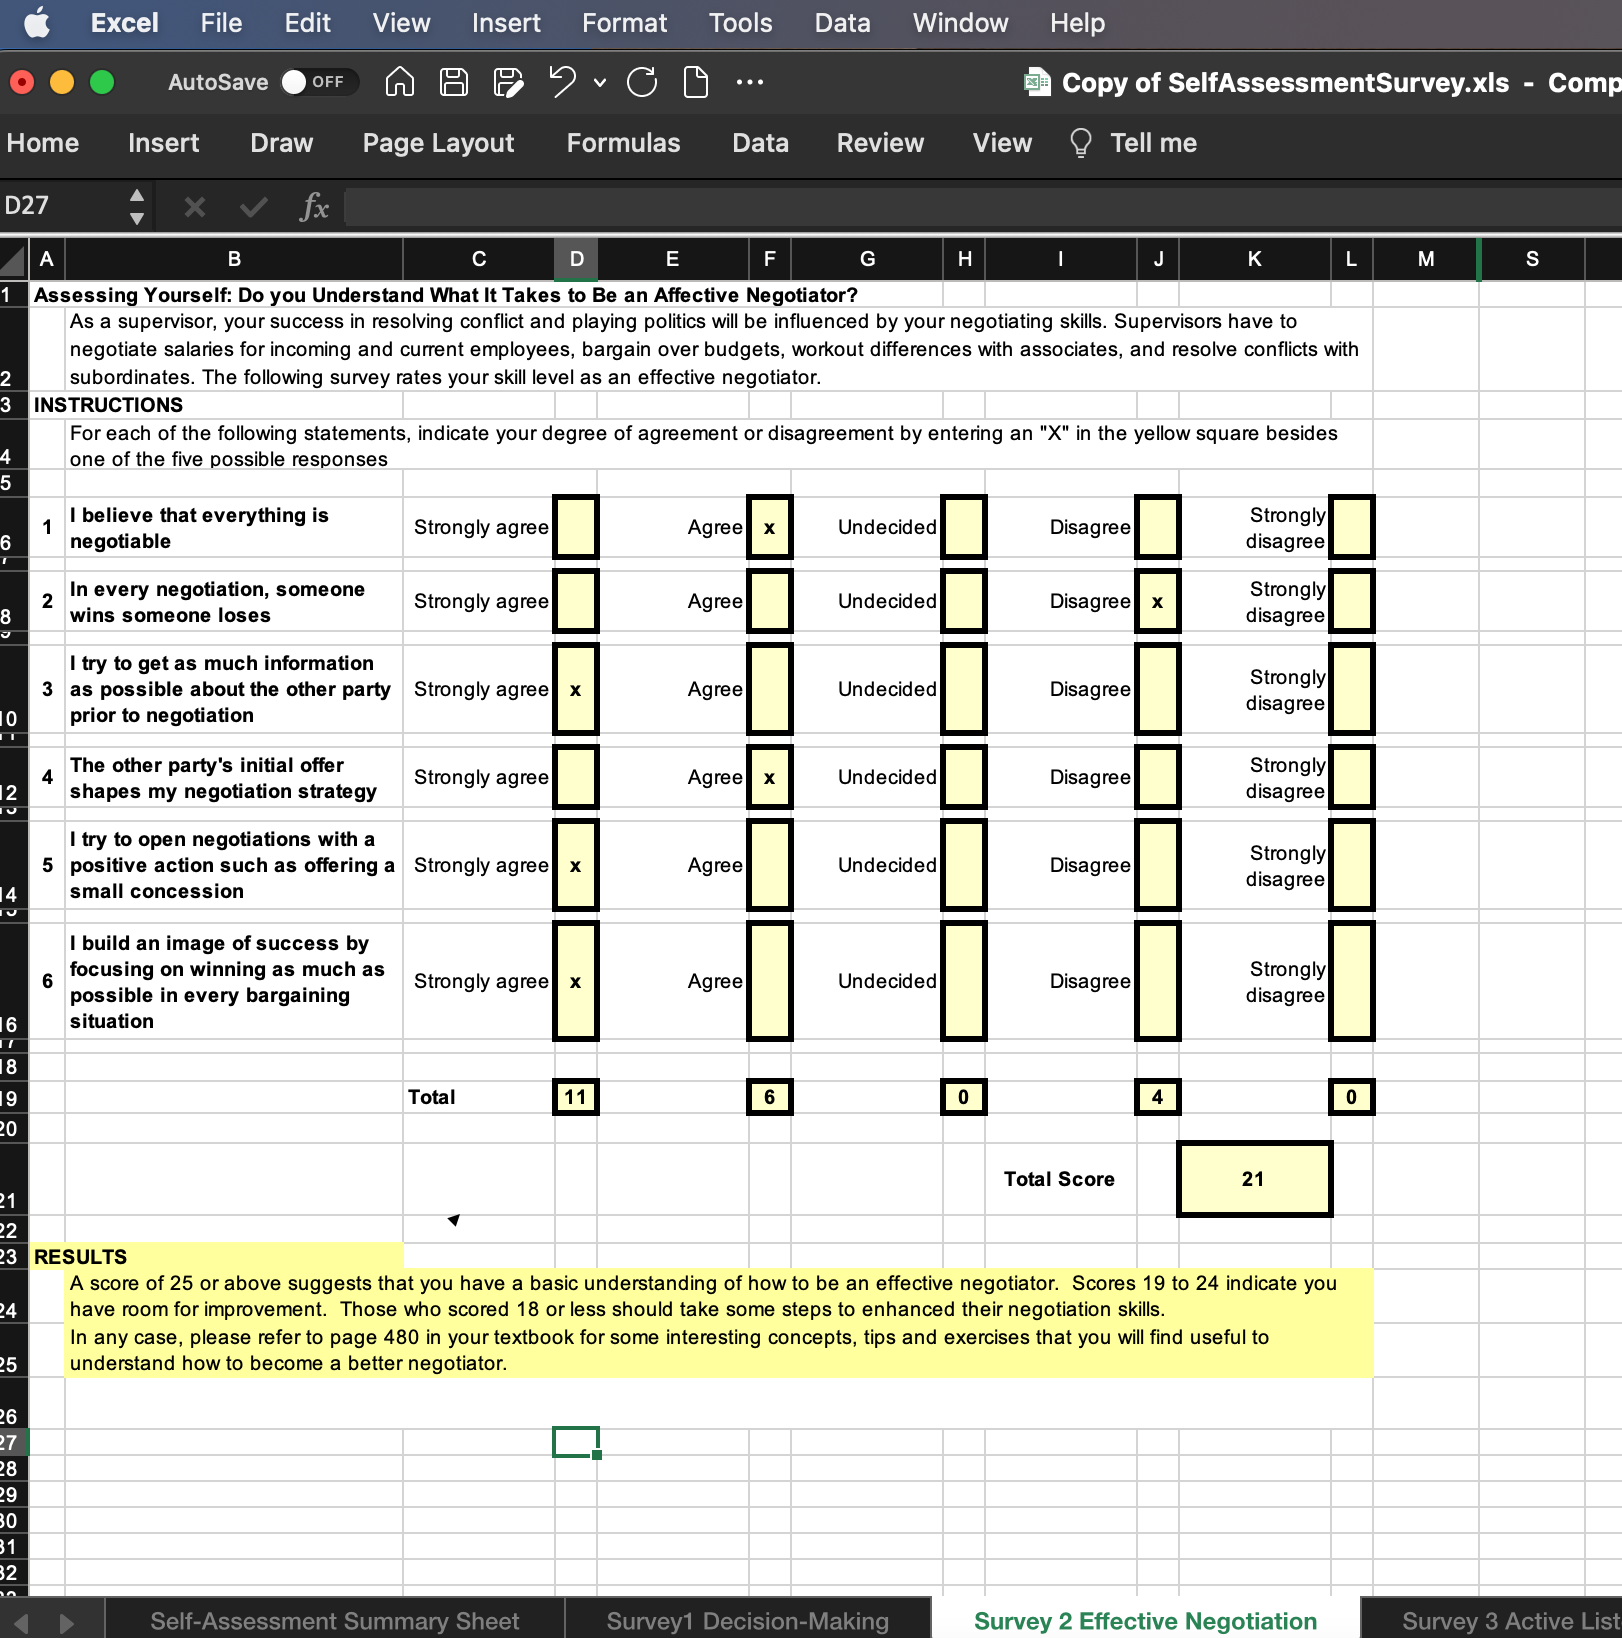Redo using the circular arrow icon

point(643,82)
